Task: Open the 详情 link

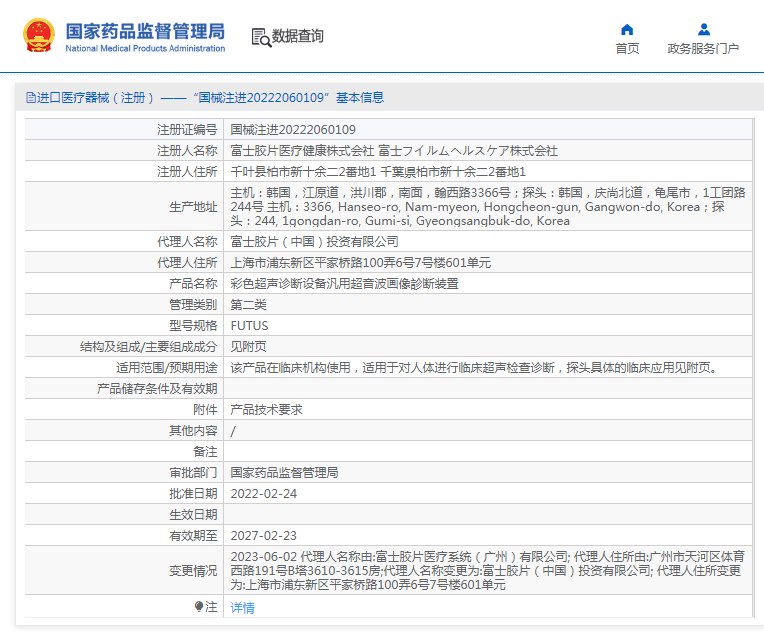Action: point(242,608)
